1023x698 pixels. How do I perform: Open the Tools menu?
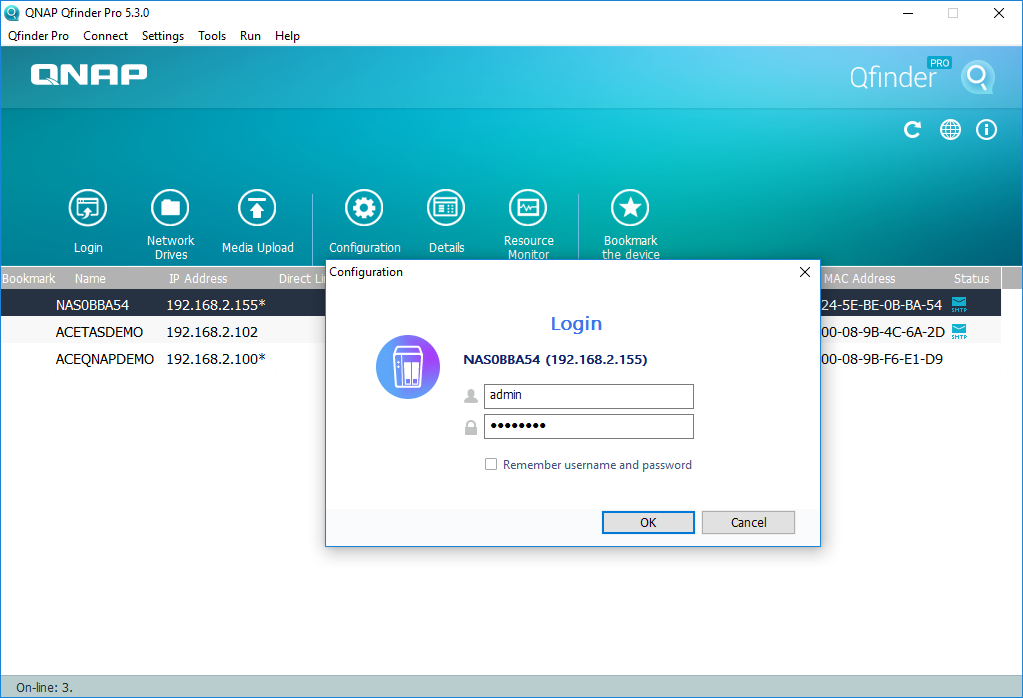[x=212, y=36]
